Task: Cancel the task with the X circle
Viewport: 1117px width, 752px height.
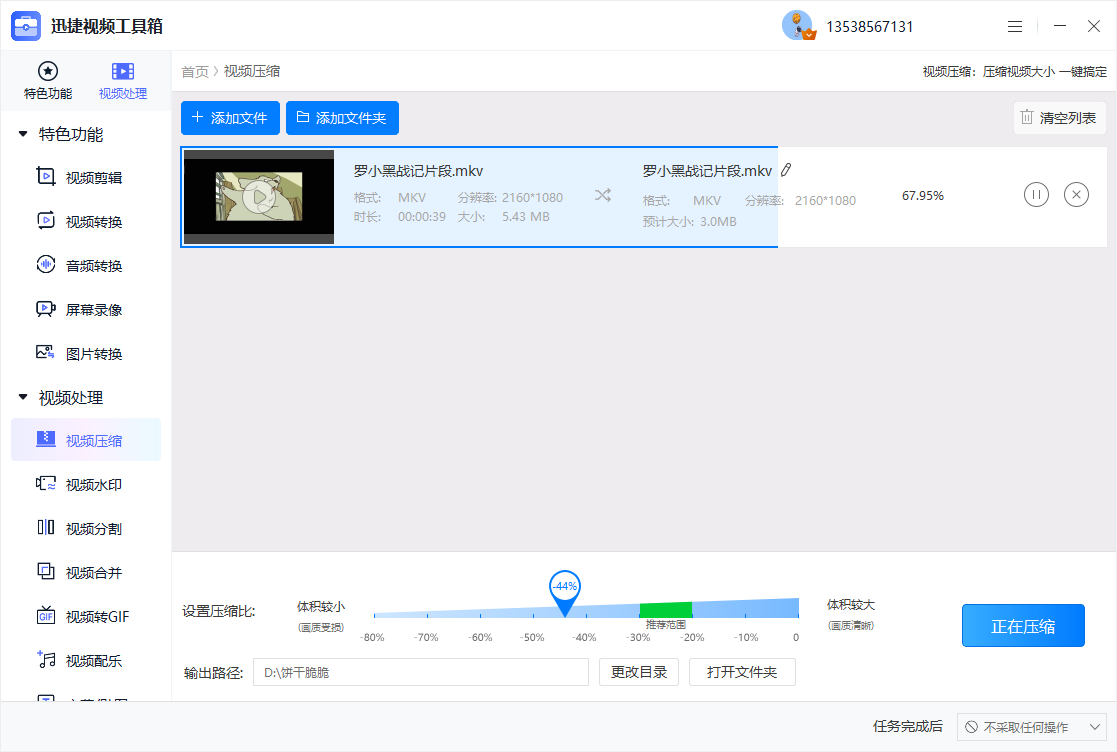Action: [1076, 194]
